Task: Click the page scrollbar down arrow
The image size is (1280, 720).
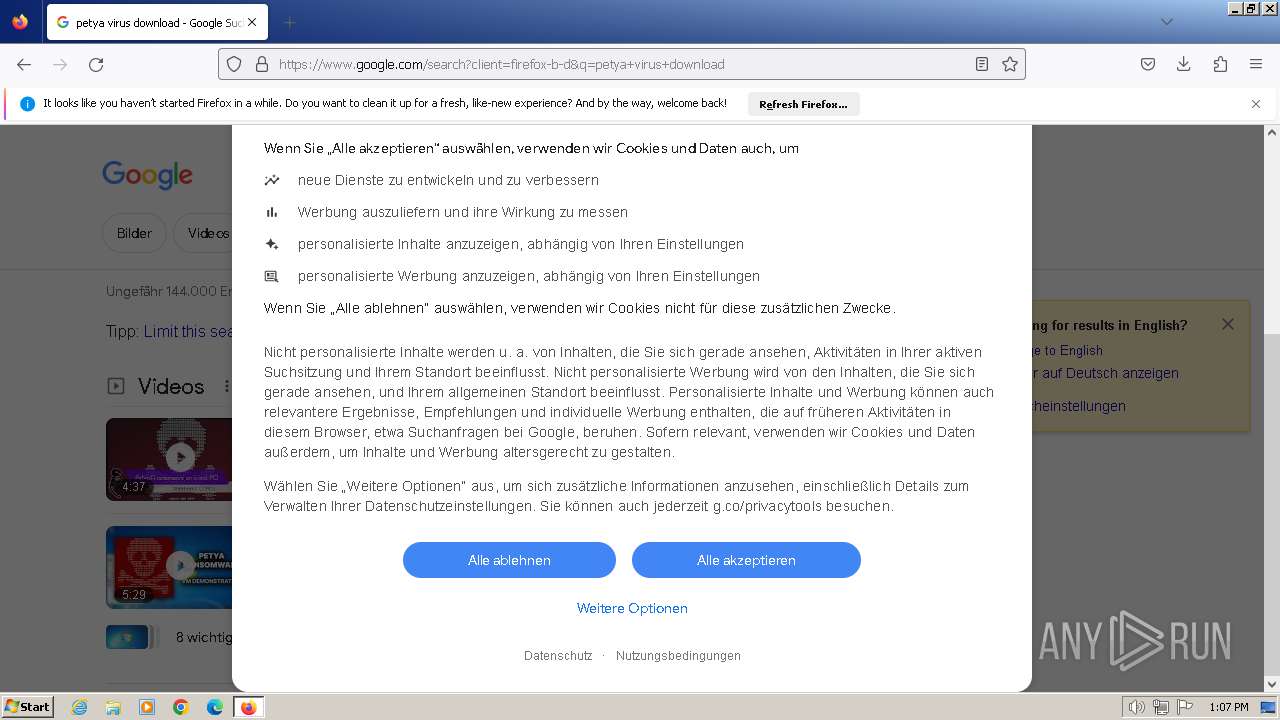Action: click(x=1272, y=684)
